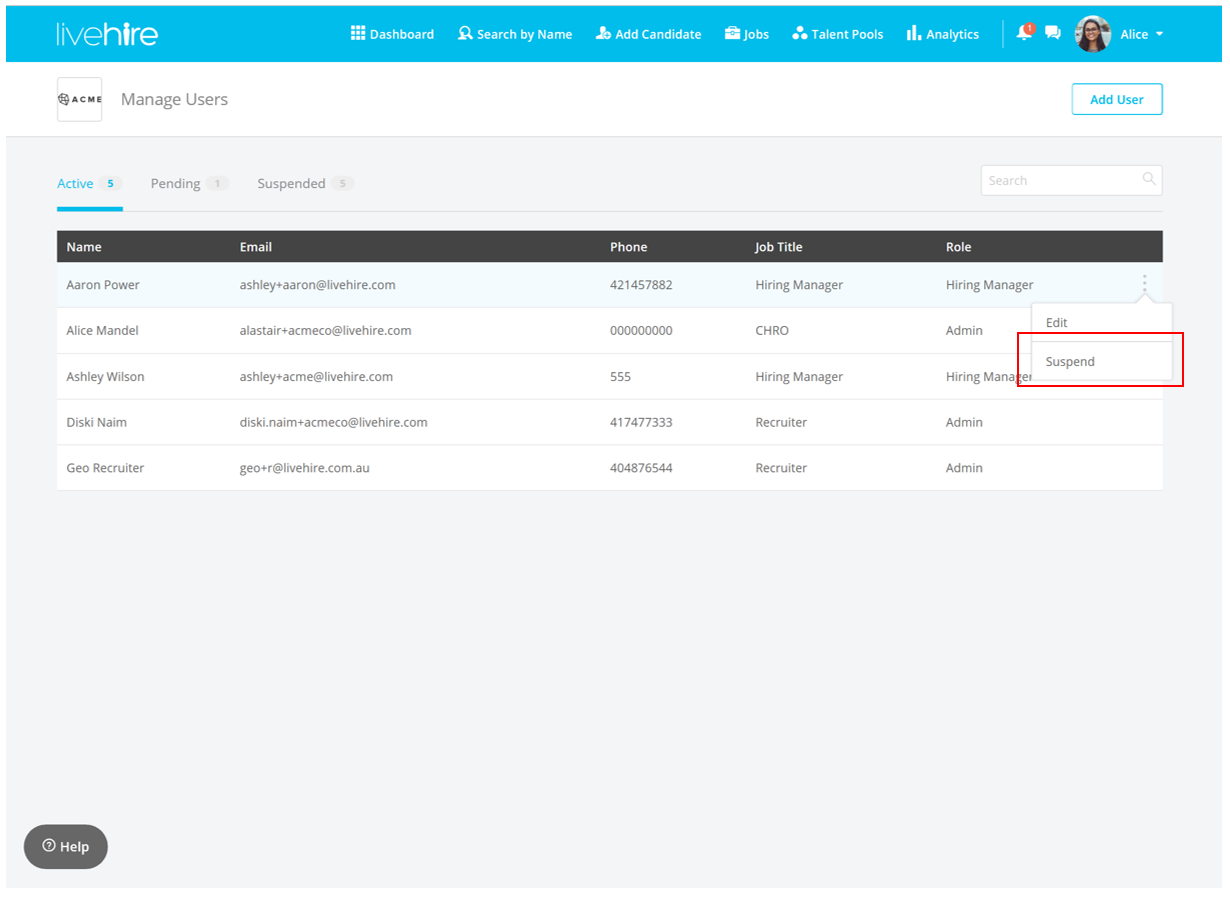Open the chat messages icon
1230x897 pixels.
(x=1052, y=33)
